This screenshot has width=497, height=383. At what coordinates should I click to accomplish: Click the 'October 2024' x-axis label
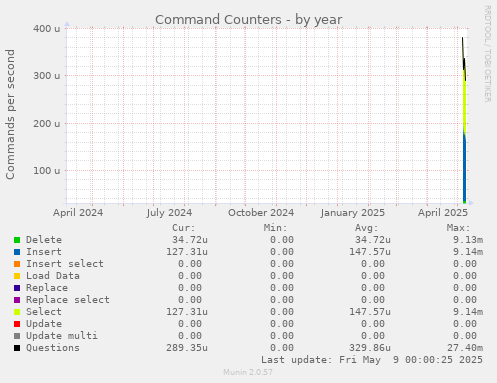[261, 213]
